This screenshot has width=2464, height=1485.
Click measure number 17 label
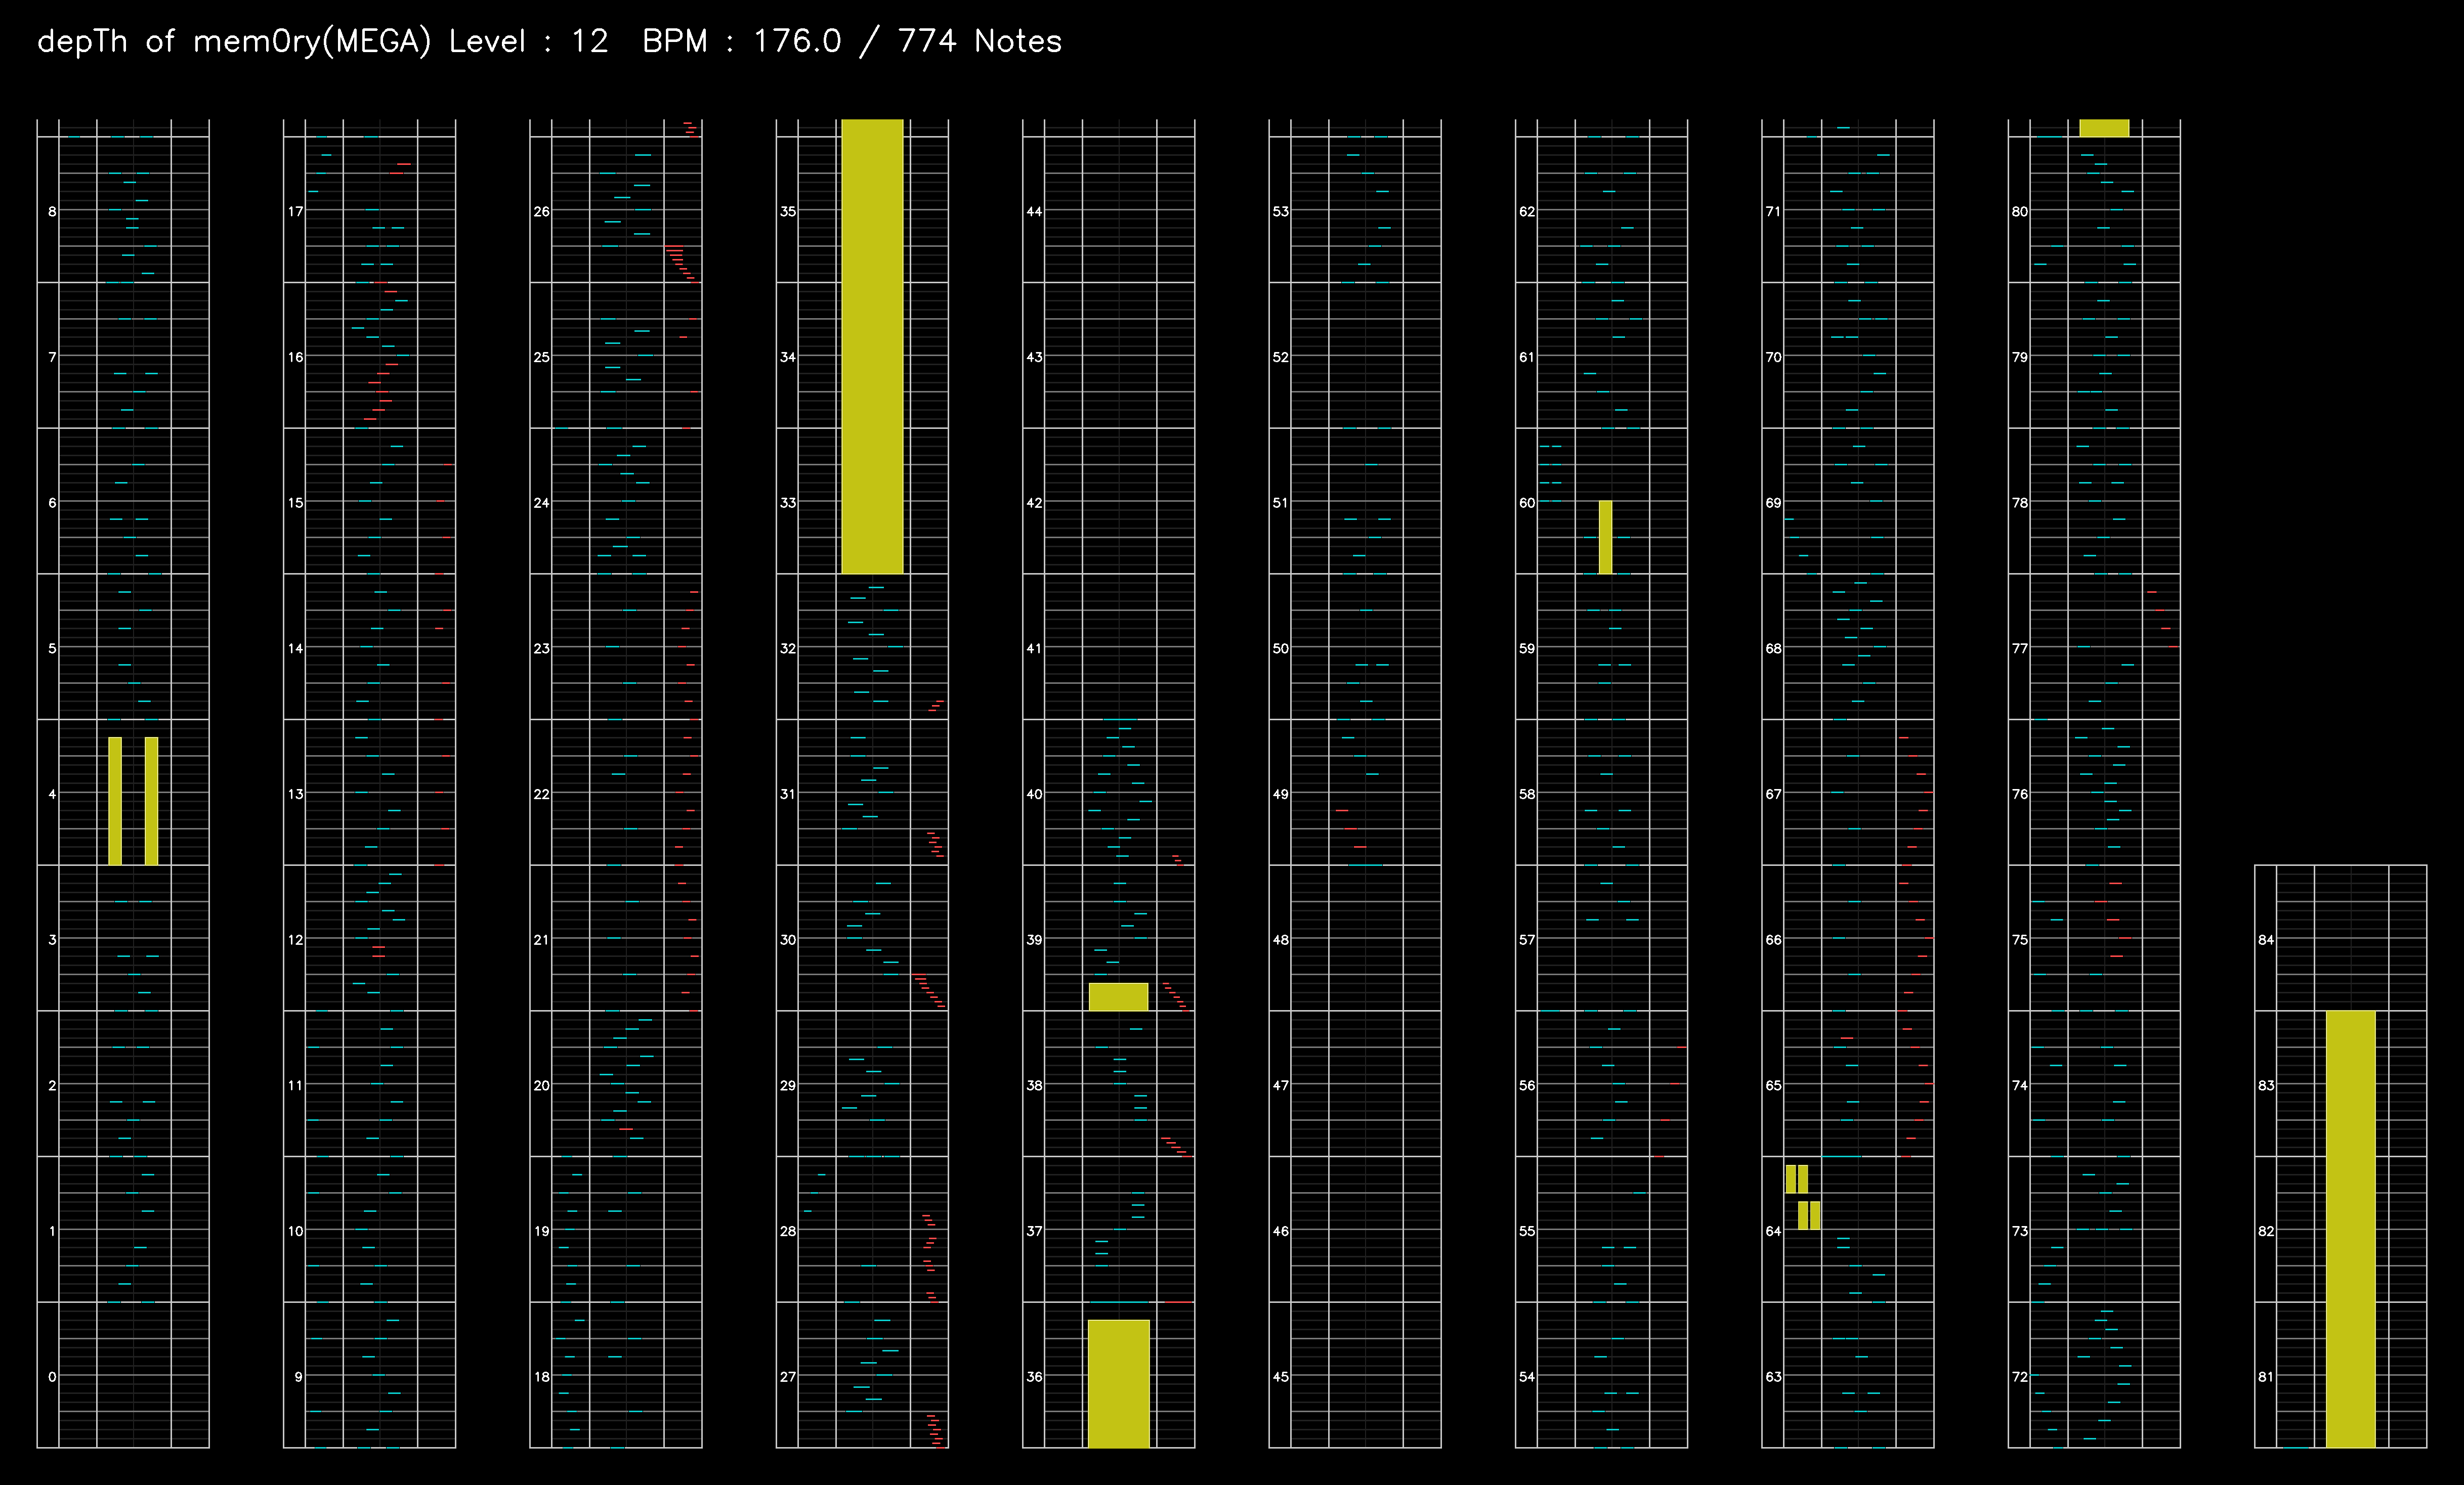pyautogui.click(x=295, y=212)
